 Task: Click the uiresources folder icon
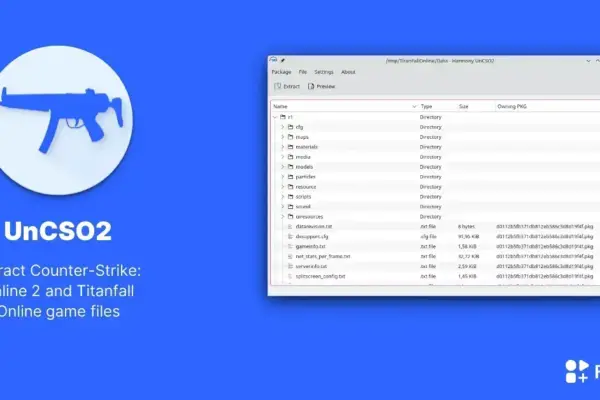coord(290,217)
